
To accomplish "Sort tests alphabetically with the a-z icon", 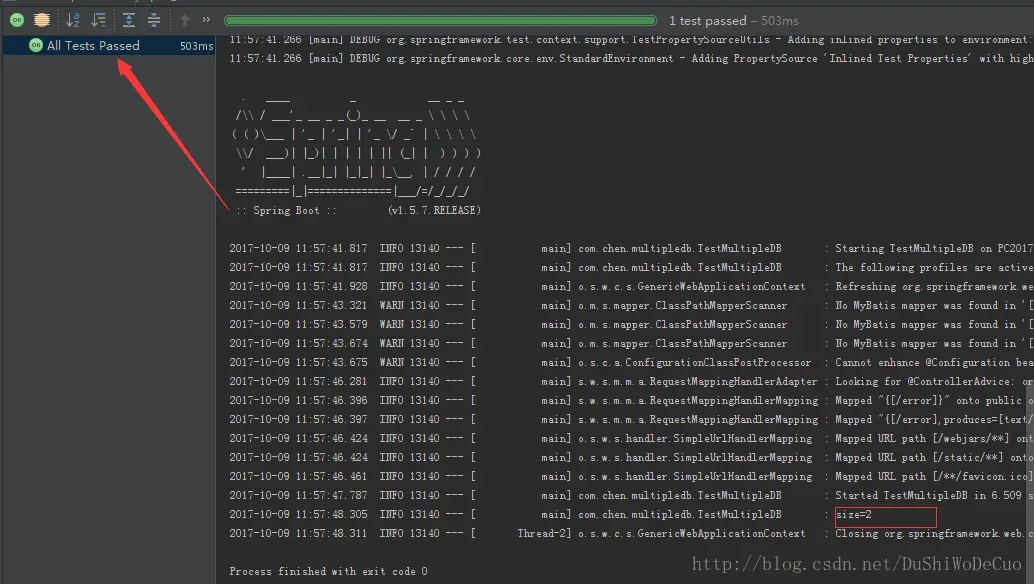I will [x=73, y=20].
